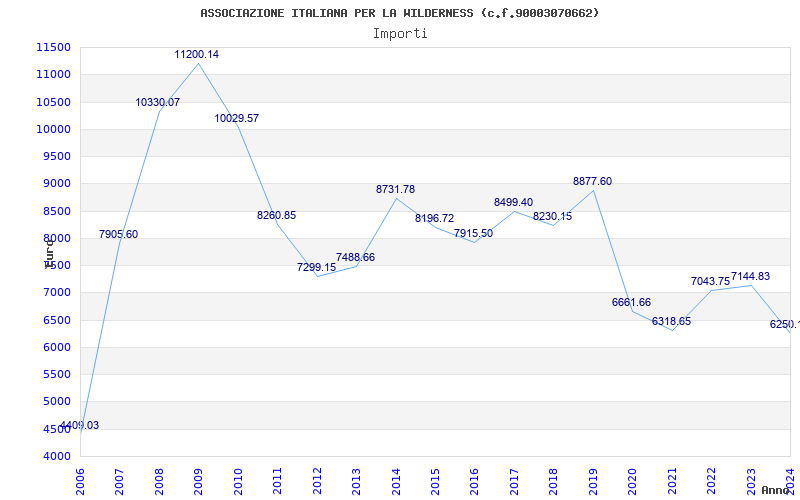Click the 11500 y-axis tick label
Image resolution: width=800 pixels, height=500 pixels.
[x=54, y=47]
